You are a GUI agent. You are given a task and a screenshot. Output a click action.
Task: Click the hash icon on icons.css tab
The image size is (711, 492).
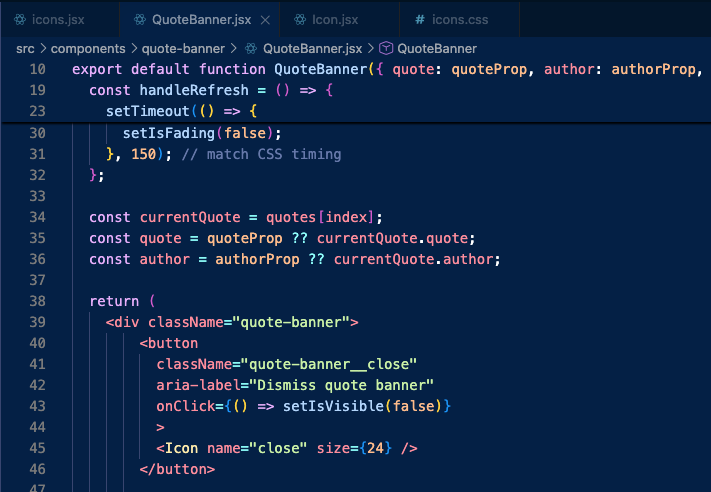click(420, 19)
